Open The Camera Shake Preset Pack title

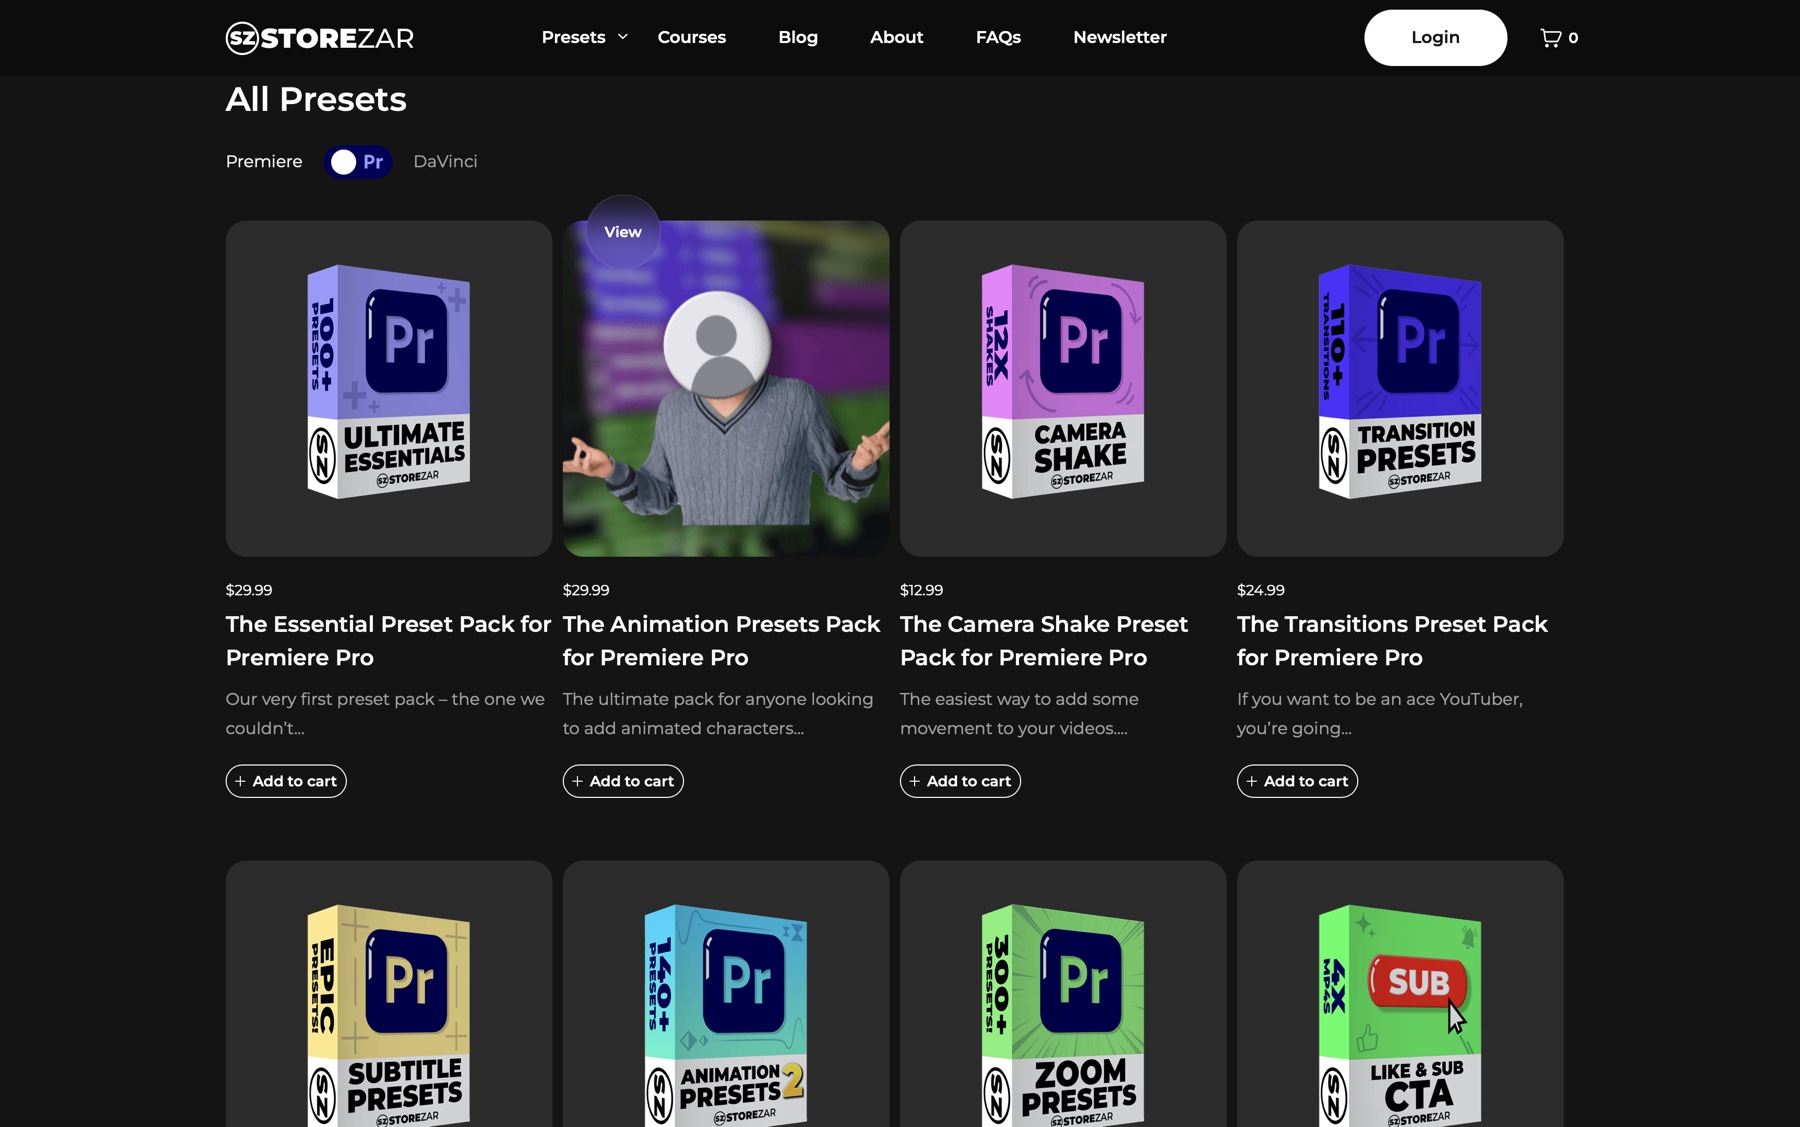[x=1044, y=640]
